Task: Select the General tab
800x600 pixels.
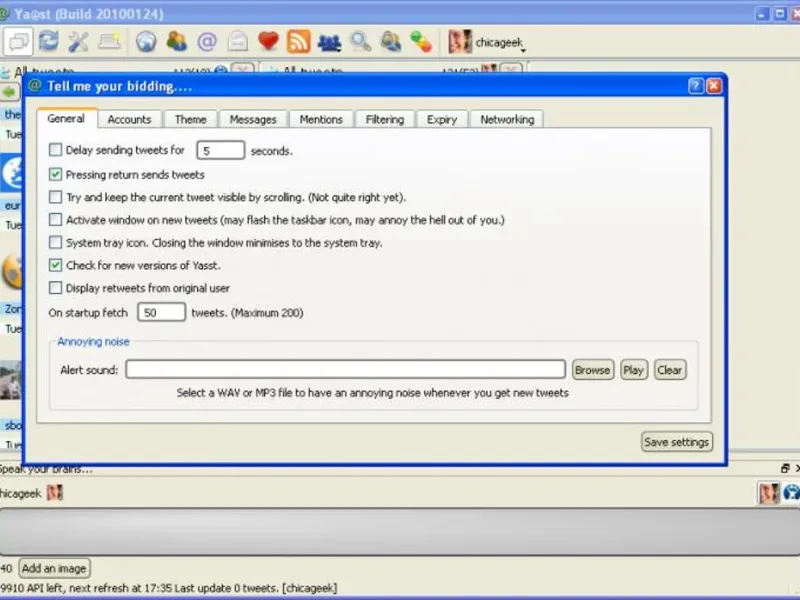Action: (66, 118)
